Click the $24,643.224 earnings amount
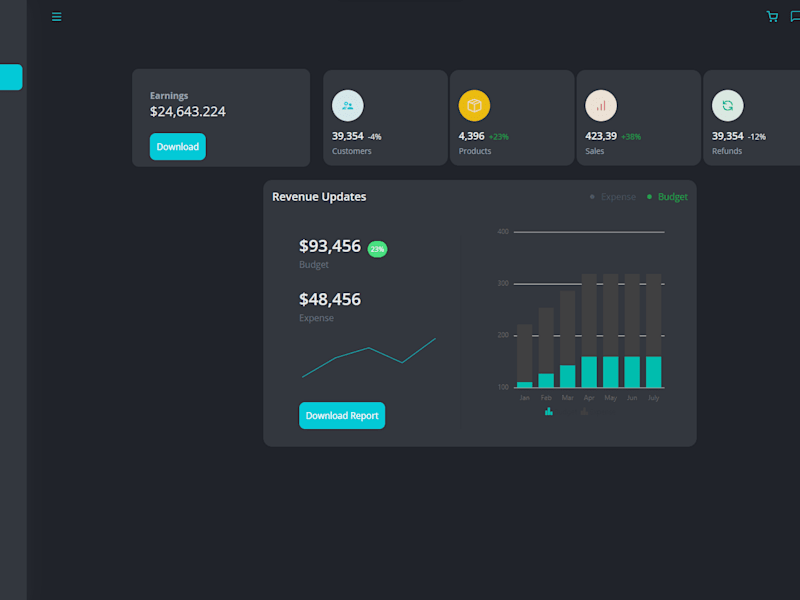This screenshot has height=600, width=800. [x=188, y=112]
